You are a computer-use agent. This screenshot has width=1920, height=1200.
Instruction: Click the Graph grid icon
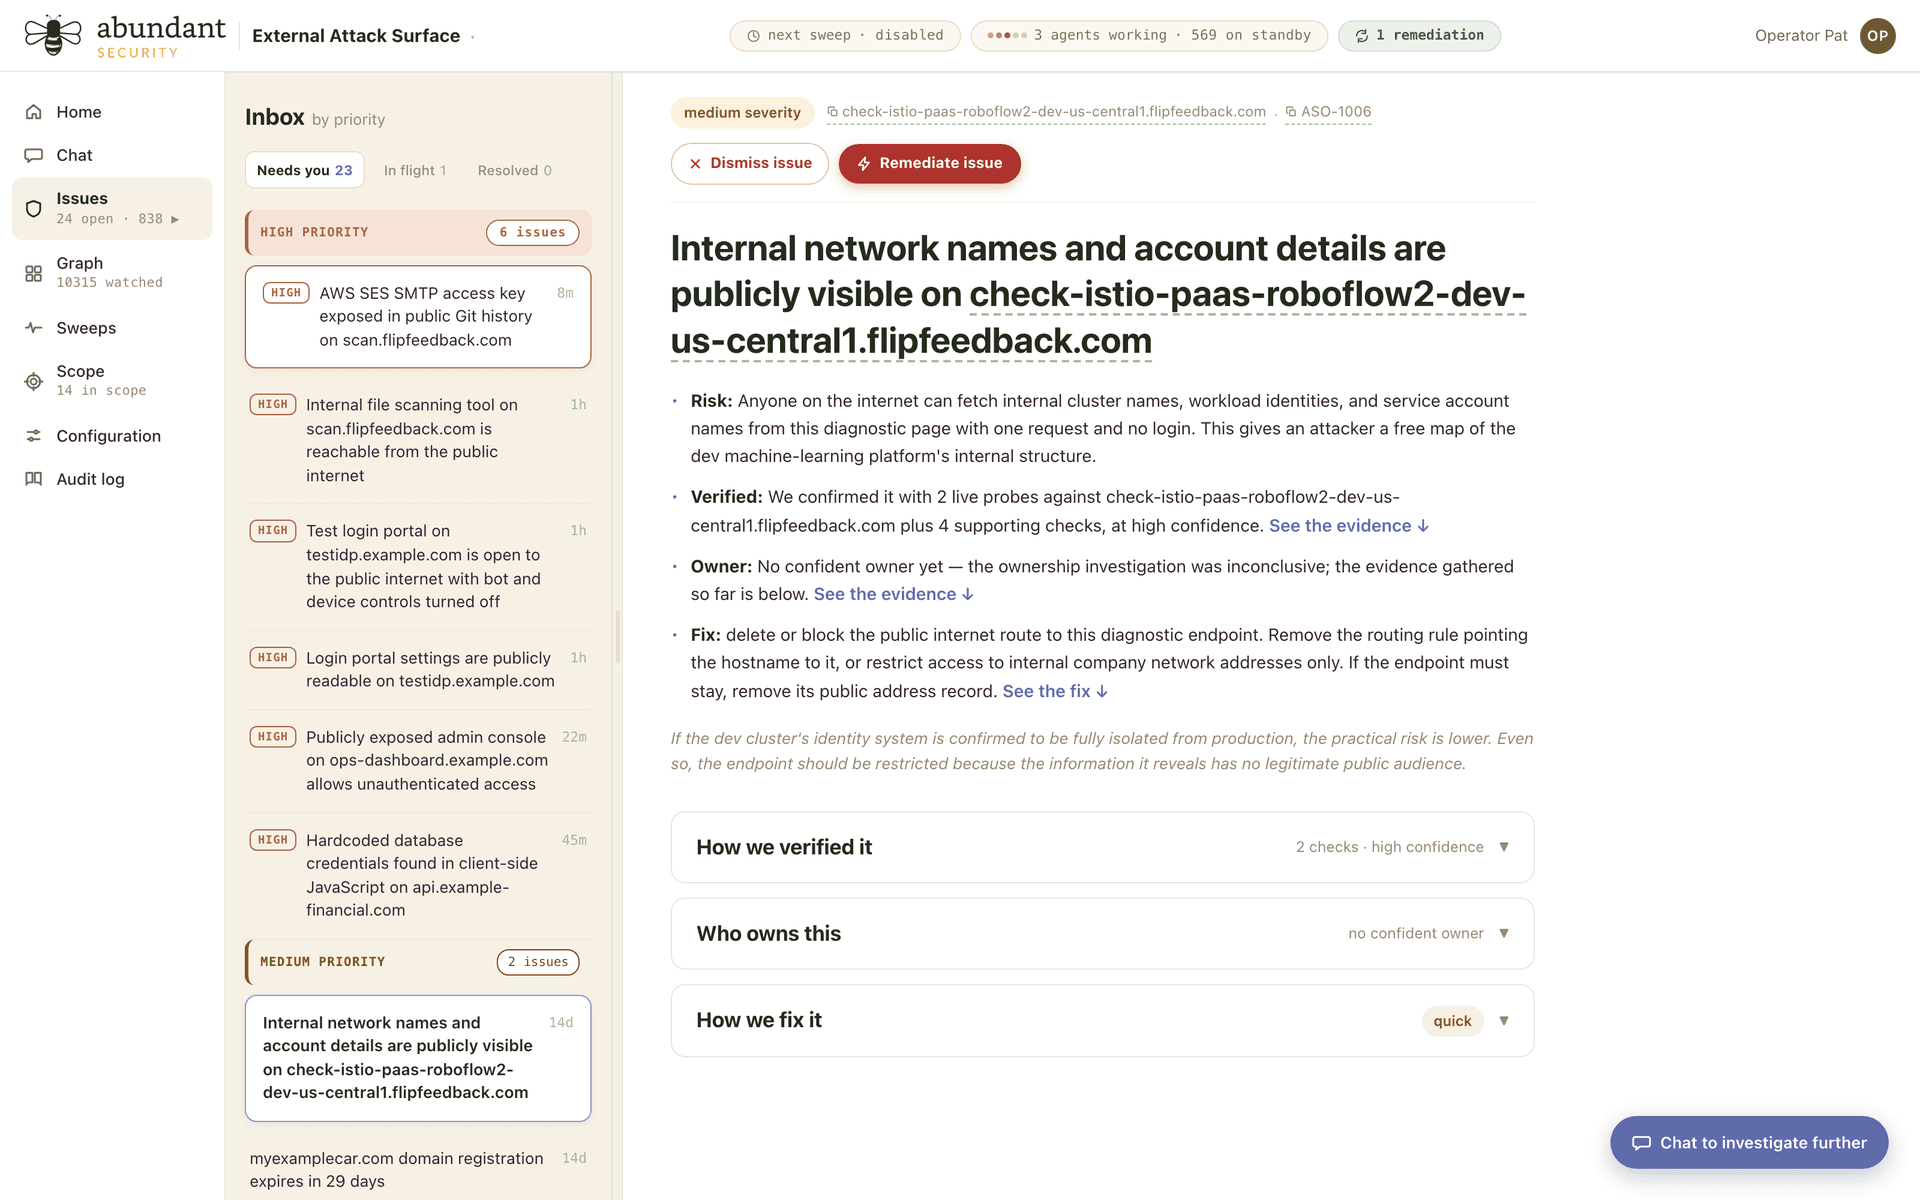[x=34, y=273]
